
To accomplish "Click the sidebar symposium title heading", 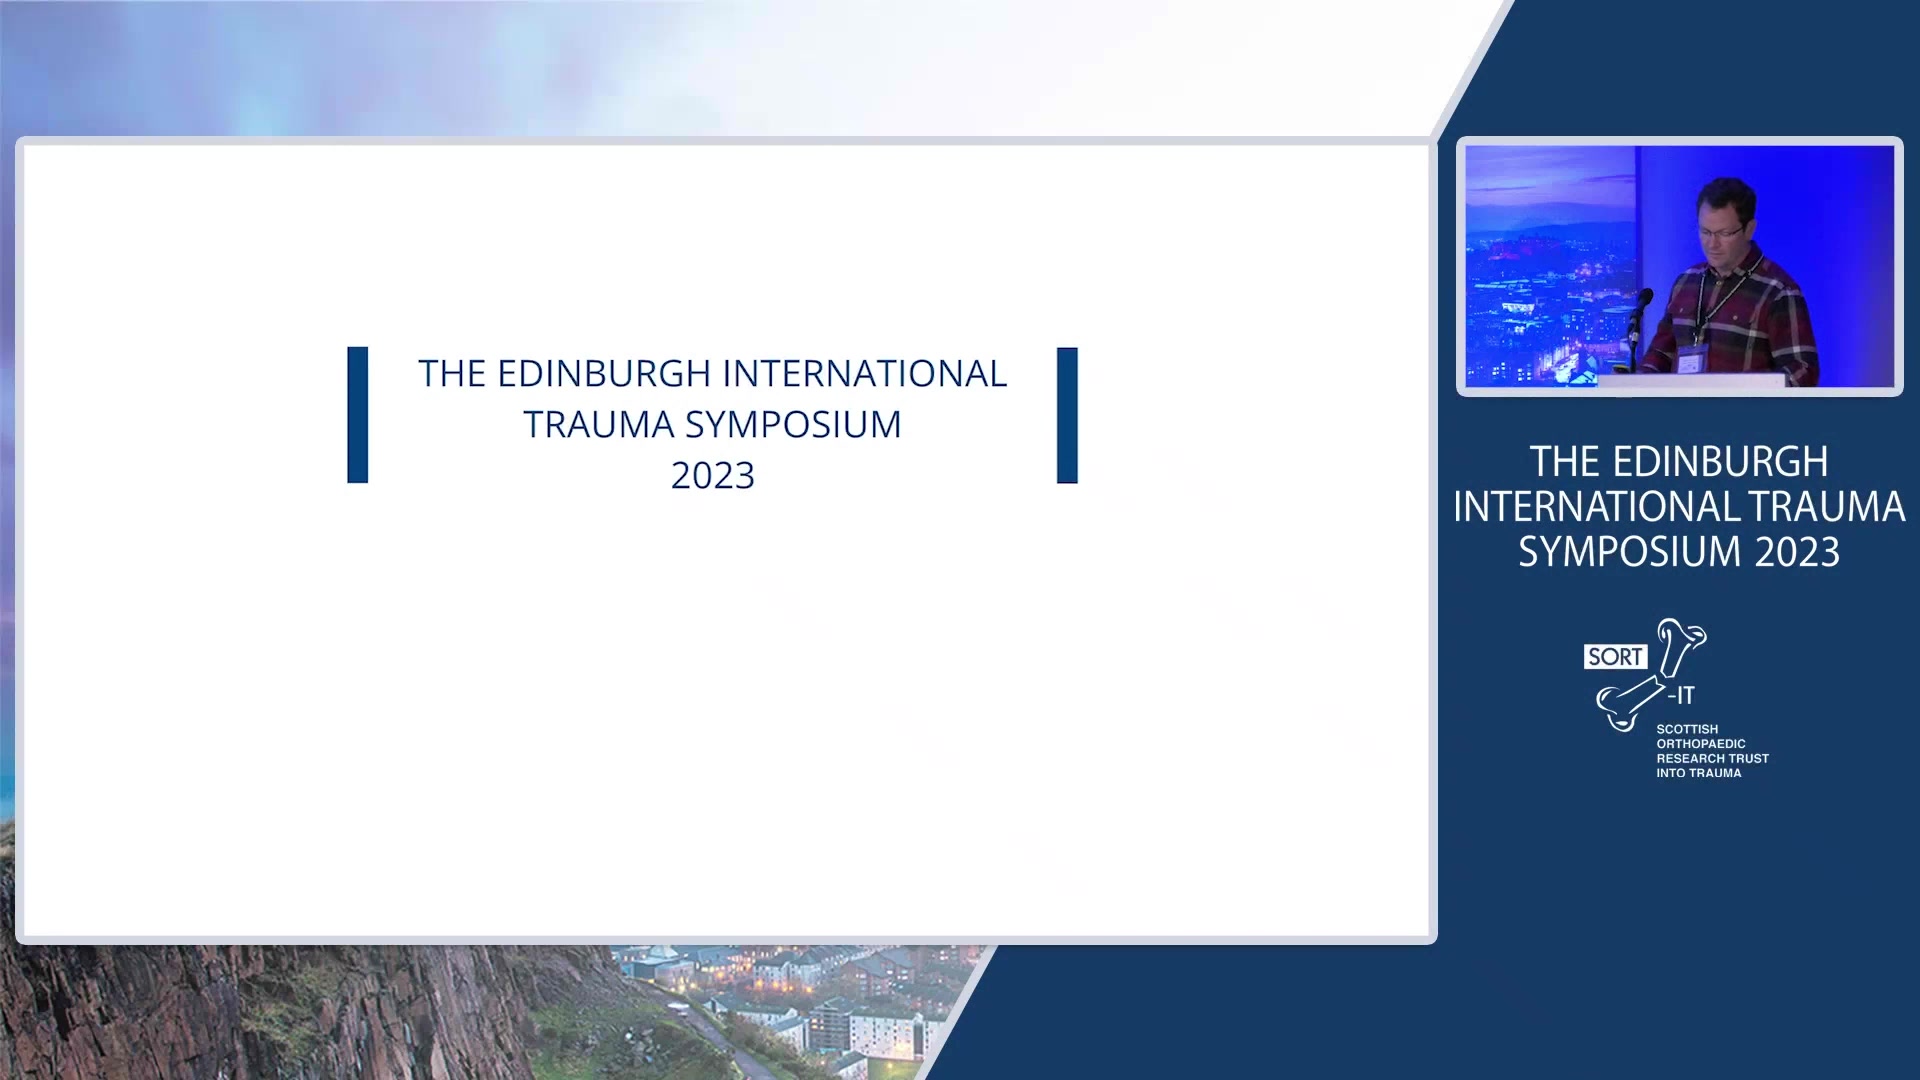I will 1679,507.
